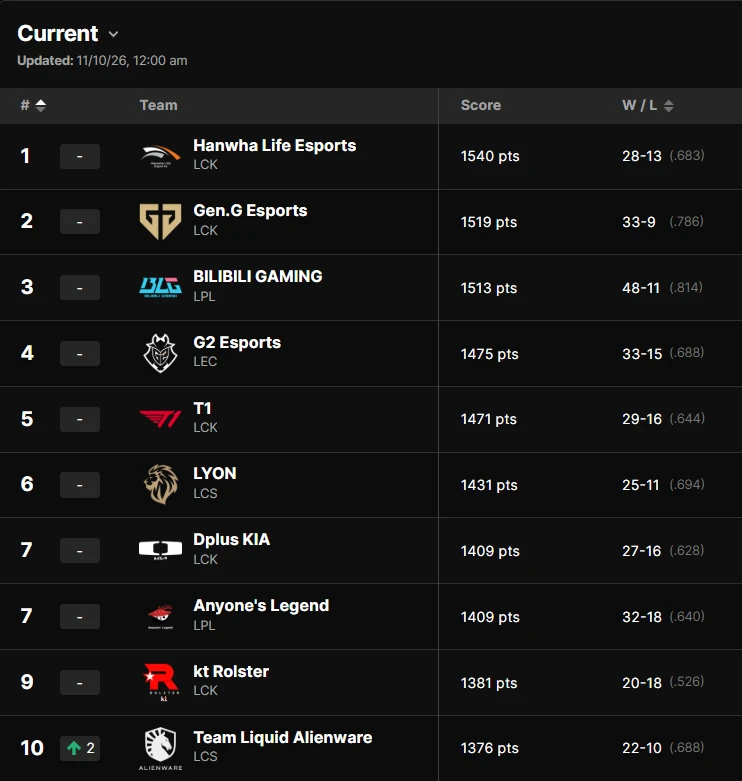This screenshot has width=742, height=781.
Task: Click the kt Rolster logo
Action: point(160,682)
